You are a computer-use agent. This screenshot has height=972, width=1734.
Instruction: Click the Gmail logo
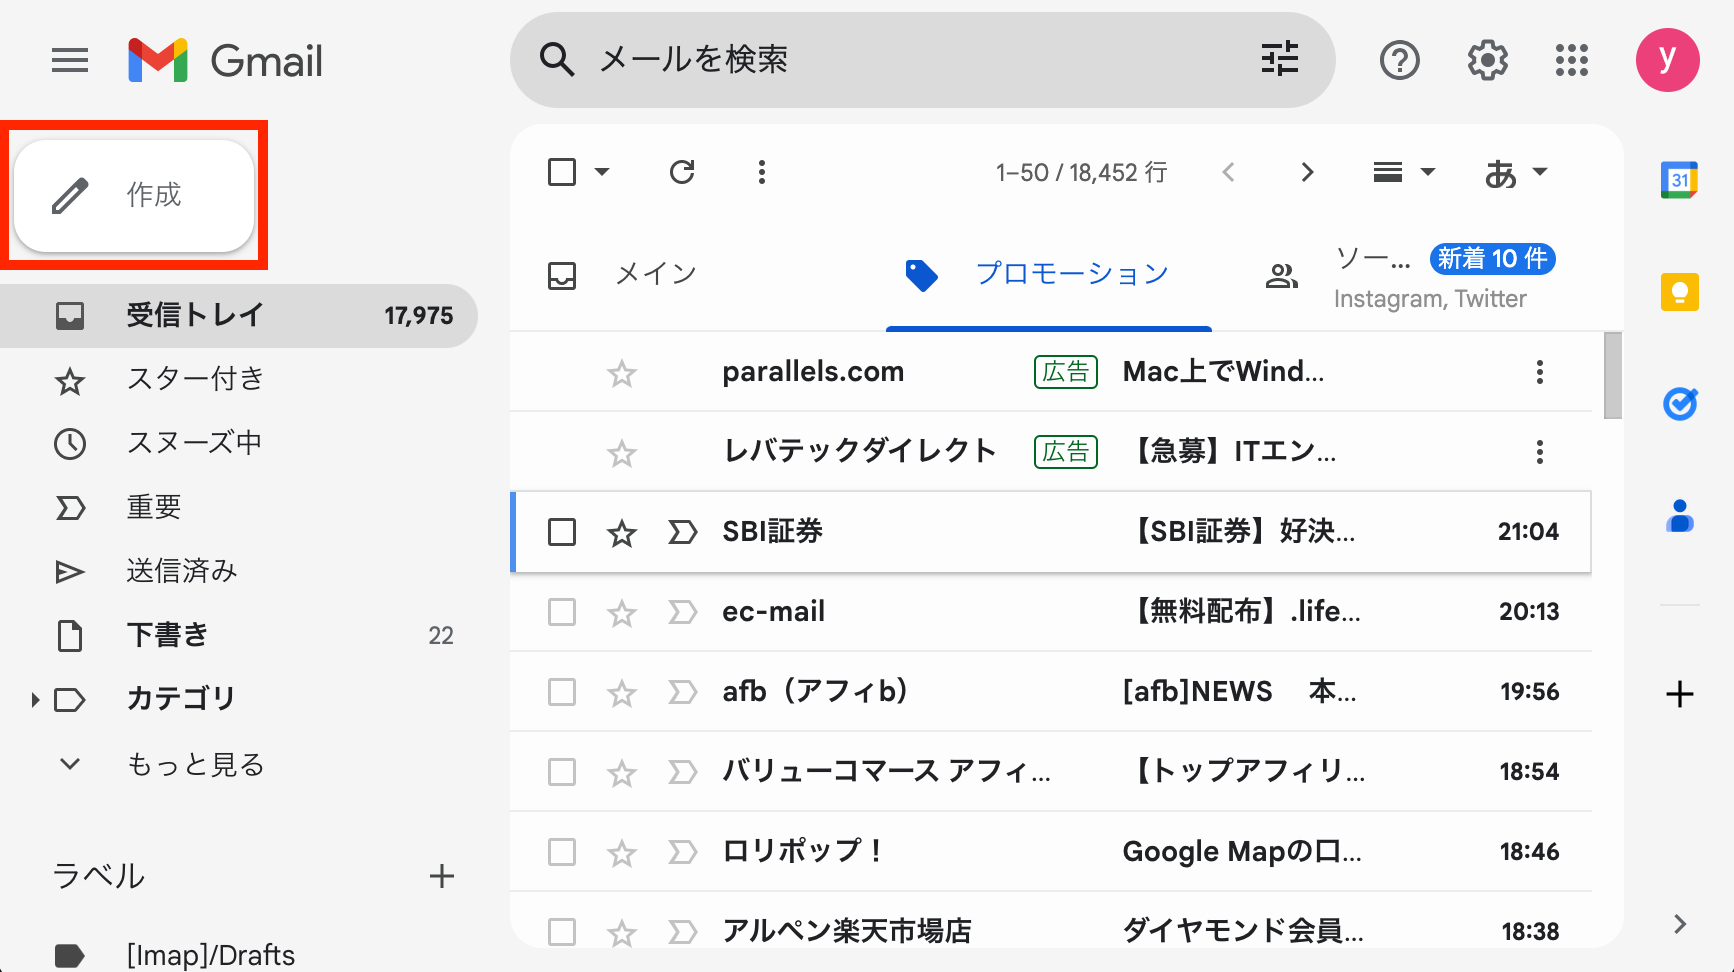tap(226, 61)
